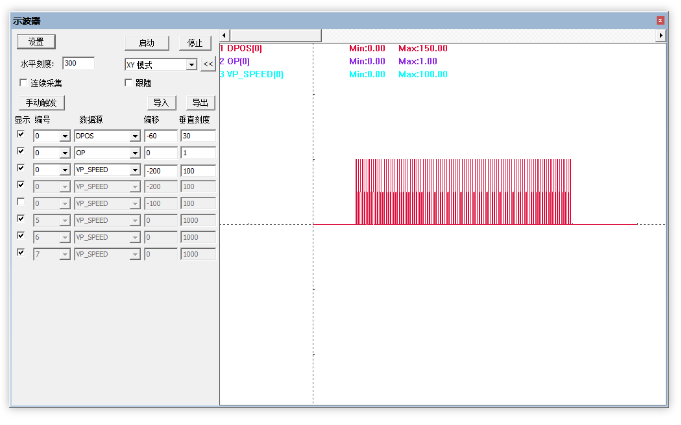The width and height of the screenshot is (681, 425).
Task: Click the red 'Max:150.00' value
Action: [x=423, y=49]
